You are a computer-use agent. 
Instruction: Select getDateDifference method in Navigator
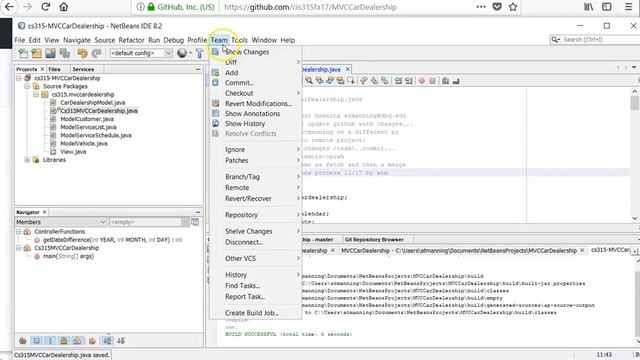[112, 240]
